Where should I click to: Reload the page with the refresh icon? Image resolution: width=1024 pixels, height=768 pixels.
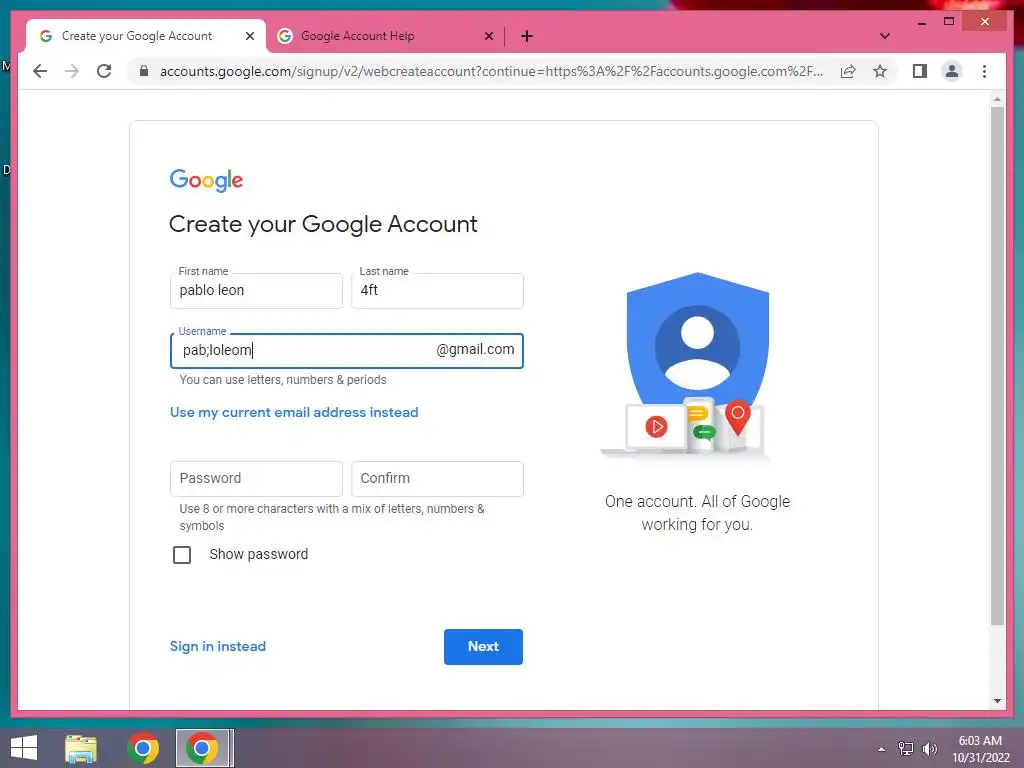104,71
